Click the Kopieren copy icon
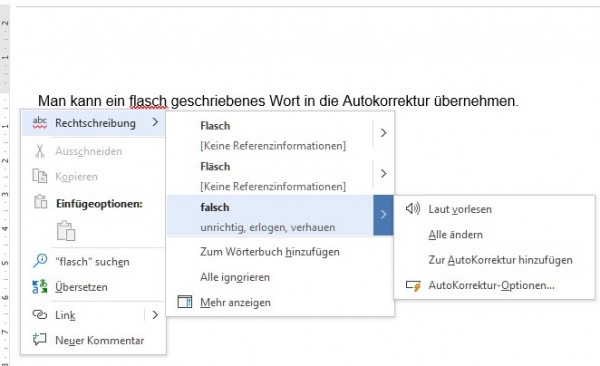This screenshot has height=366, width=600. point(39,176)
